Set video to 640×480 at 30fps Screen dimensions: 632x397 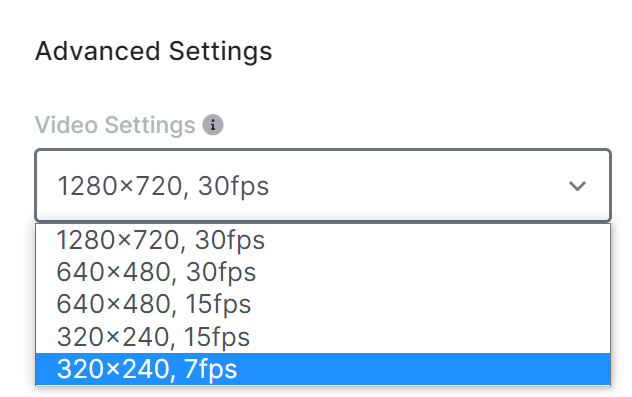click(323, 272)
